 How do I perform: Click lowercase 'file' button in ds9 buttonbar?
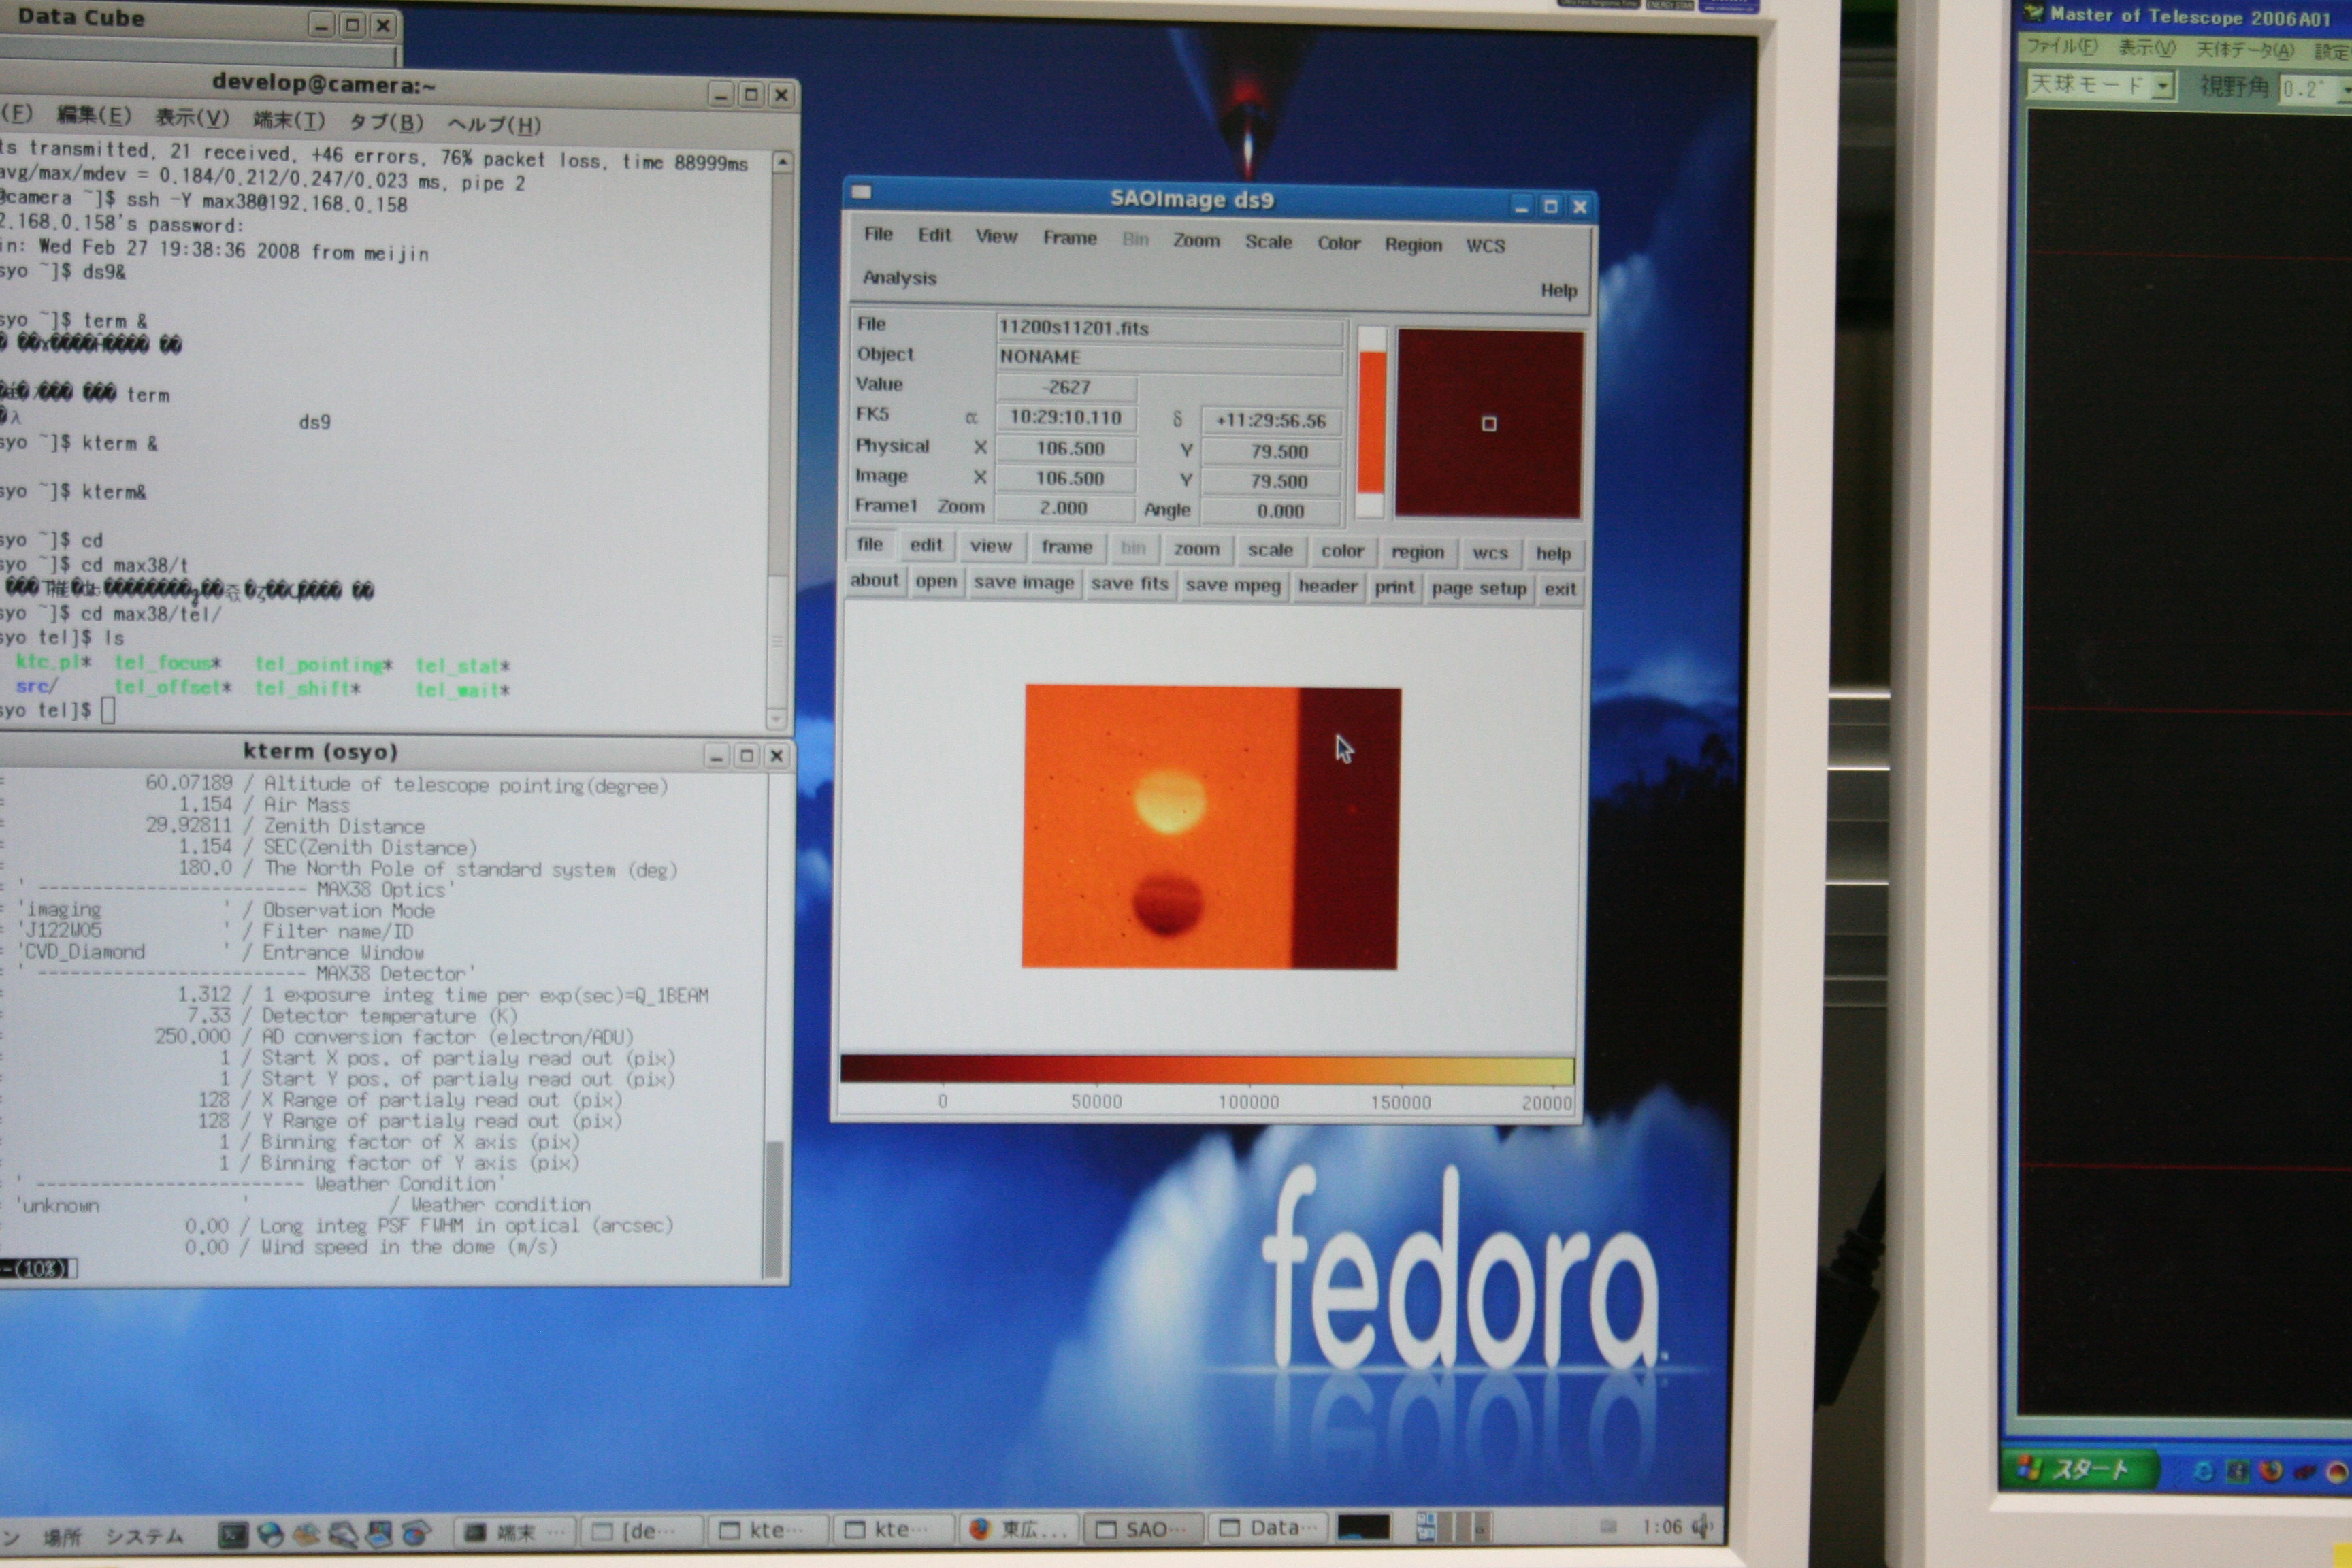click(870, 544)
